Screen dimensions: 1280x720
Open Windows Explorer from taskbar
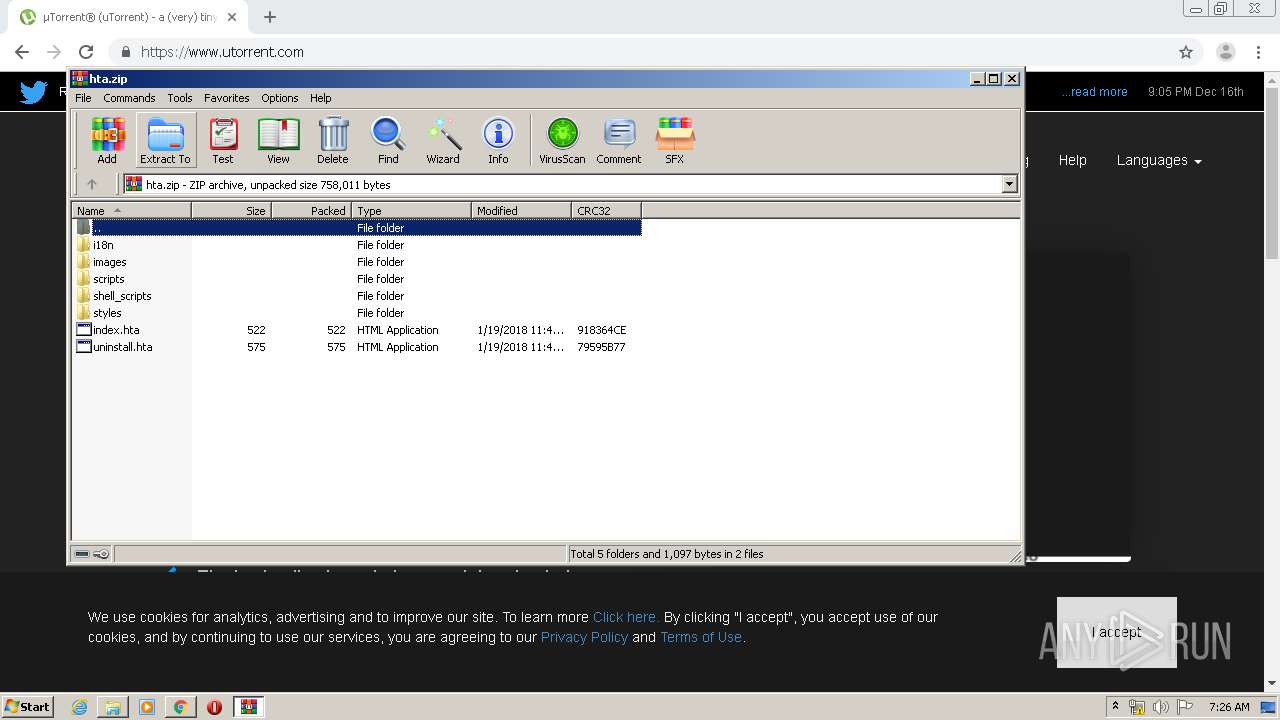point(113,707)
